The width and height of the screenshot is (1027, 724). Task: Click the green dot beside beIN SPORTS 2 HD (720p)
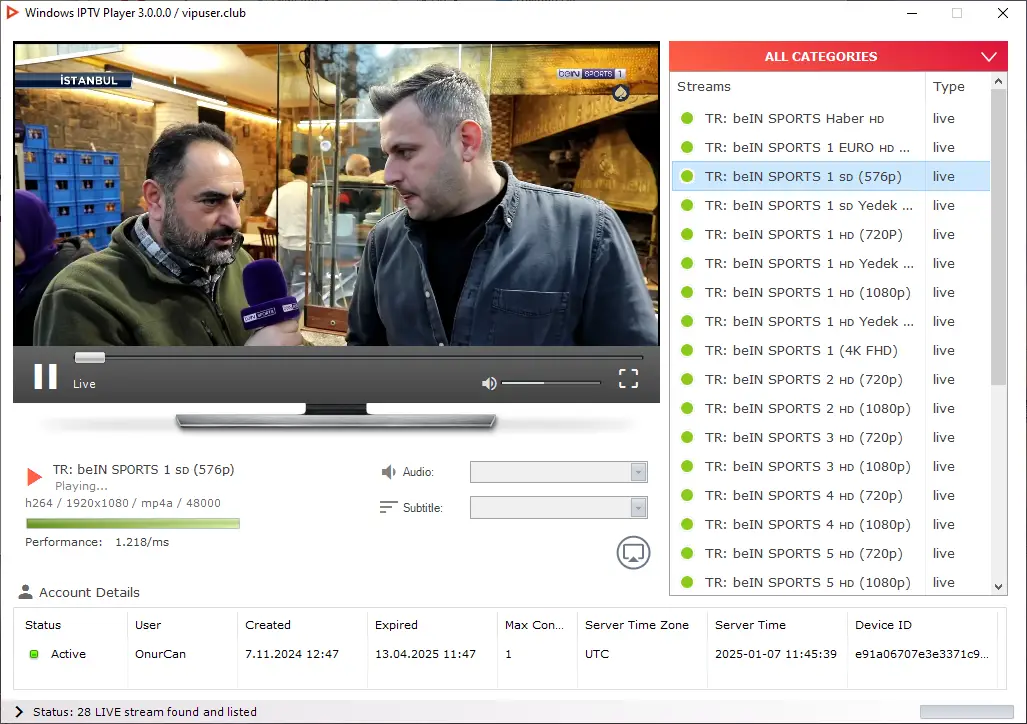tap(687, 379)
